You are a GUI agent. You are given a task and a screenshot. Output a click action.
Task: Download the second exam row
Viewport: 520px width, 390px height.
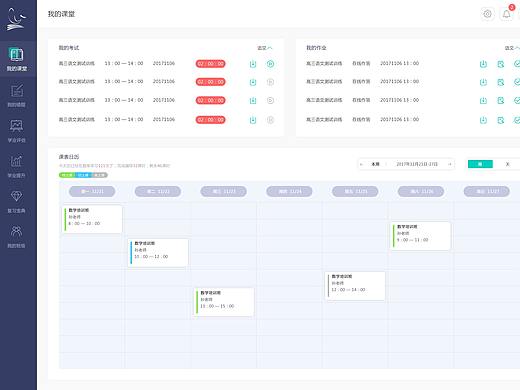click(x=253, y=82)
